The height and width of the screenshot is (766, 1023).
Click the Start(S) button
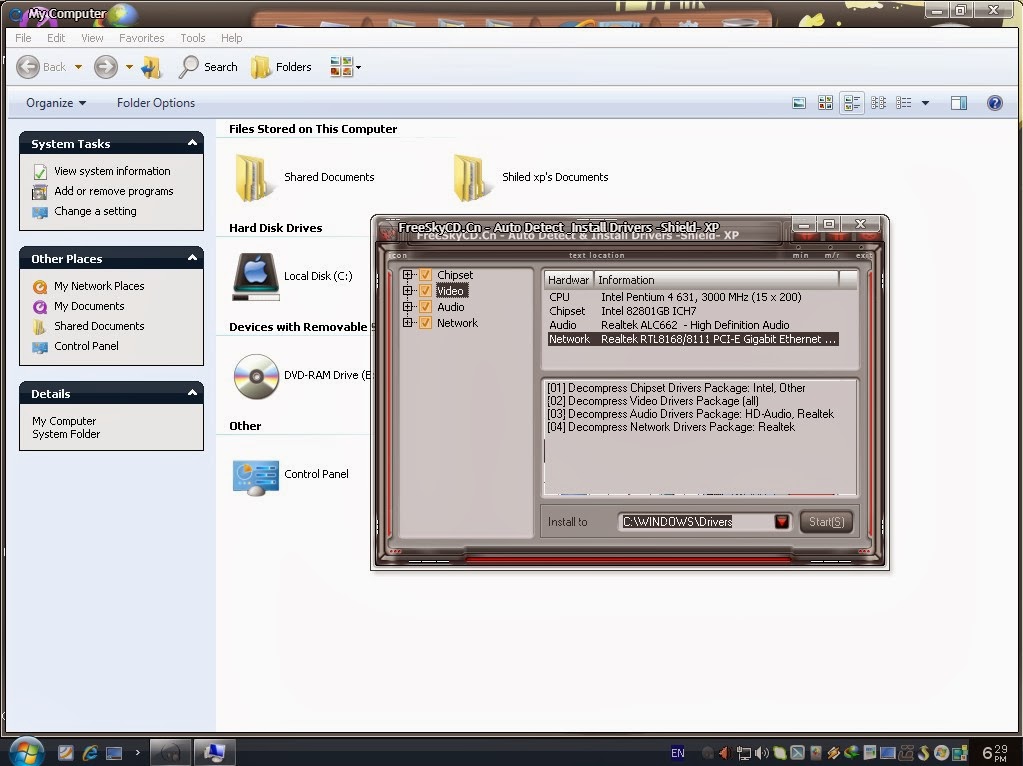click(826, 521)
